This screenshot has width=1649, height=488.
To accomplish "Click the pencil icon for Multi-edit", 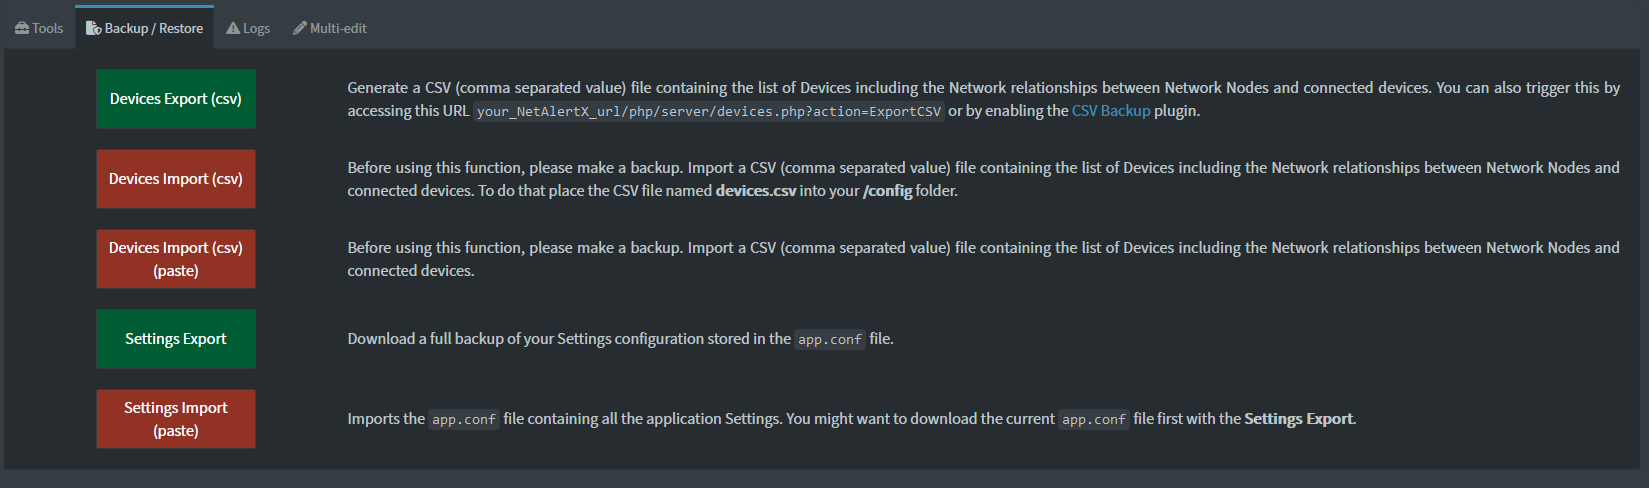I will click(x=299, y=28).
